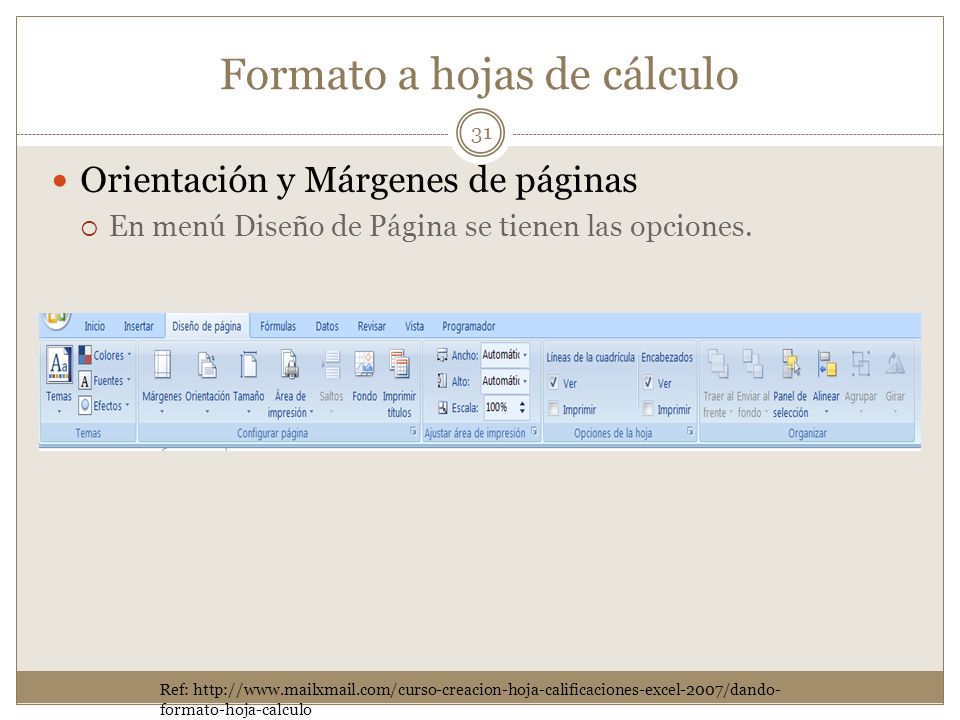Click the Alto height icon
Image resolution: width=960 pixels, height=720 pixels.
442,381
